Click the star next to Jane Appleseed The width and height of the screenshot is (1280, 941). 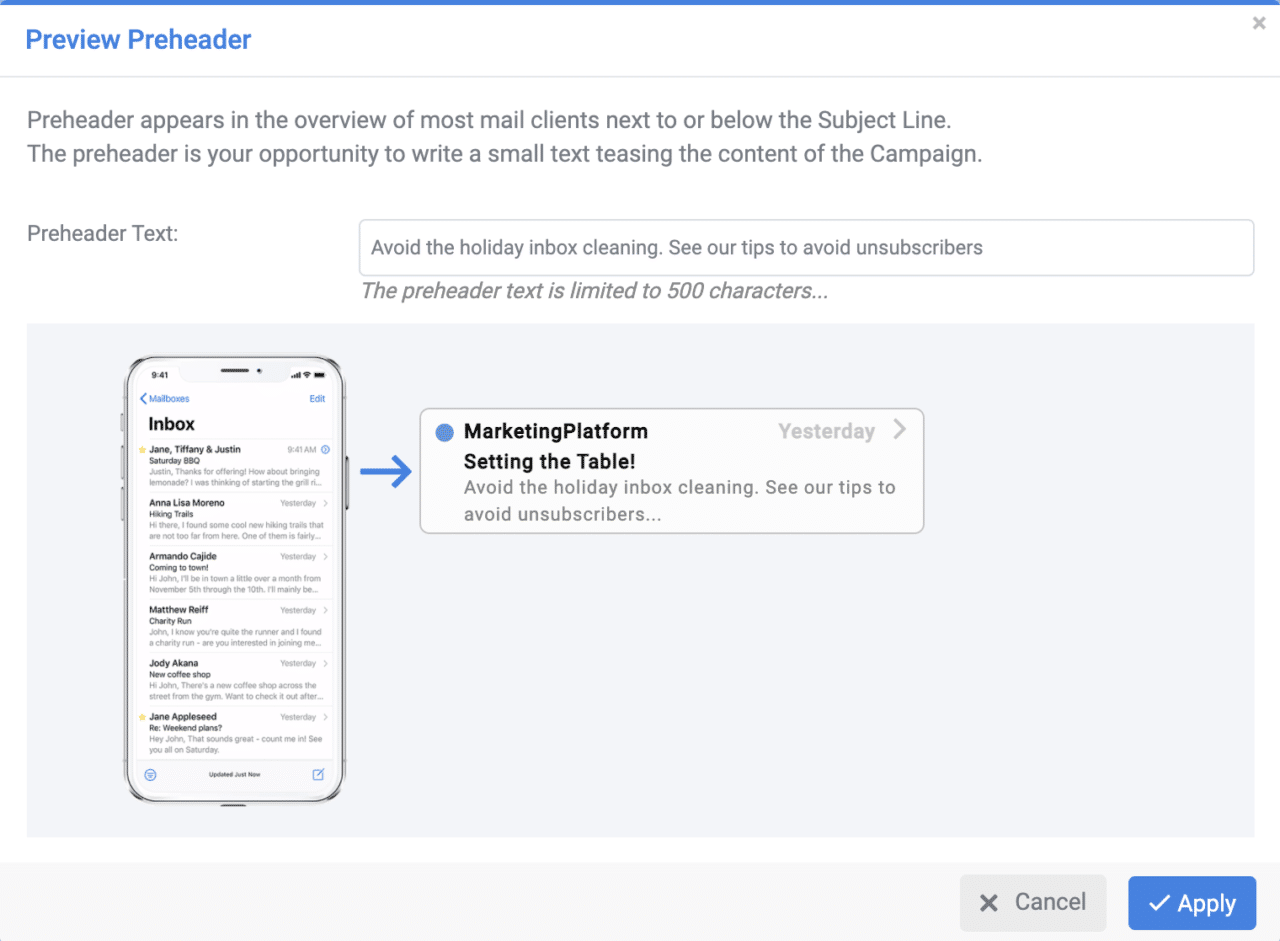coord(142,717)
